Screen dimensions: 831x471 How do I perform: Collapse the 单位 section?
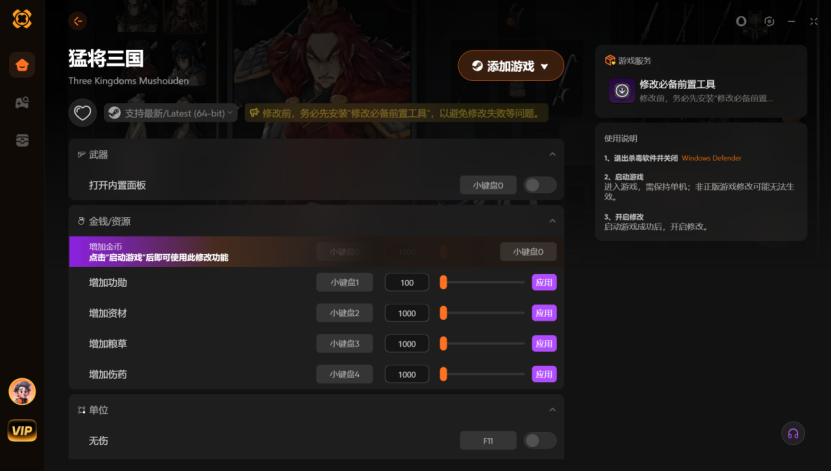click(552, 410)
